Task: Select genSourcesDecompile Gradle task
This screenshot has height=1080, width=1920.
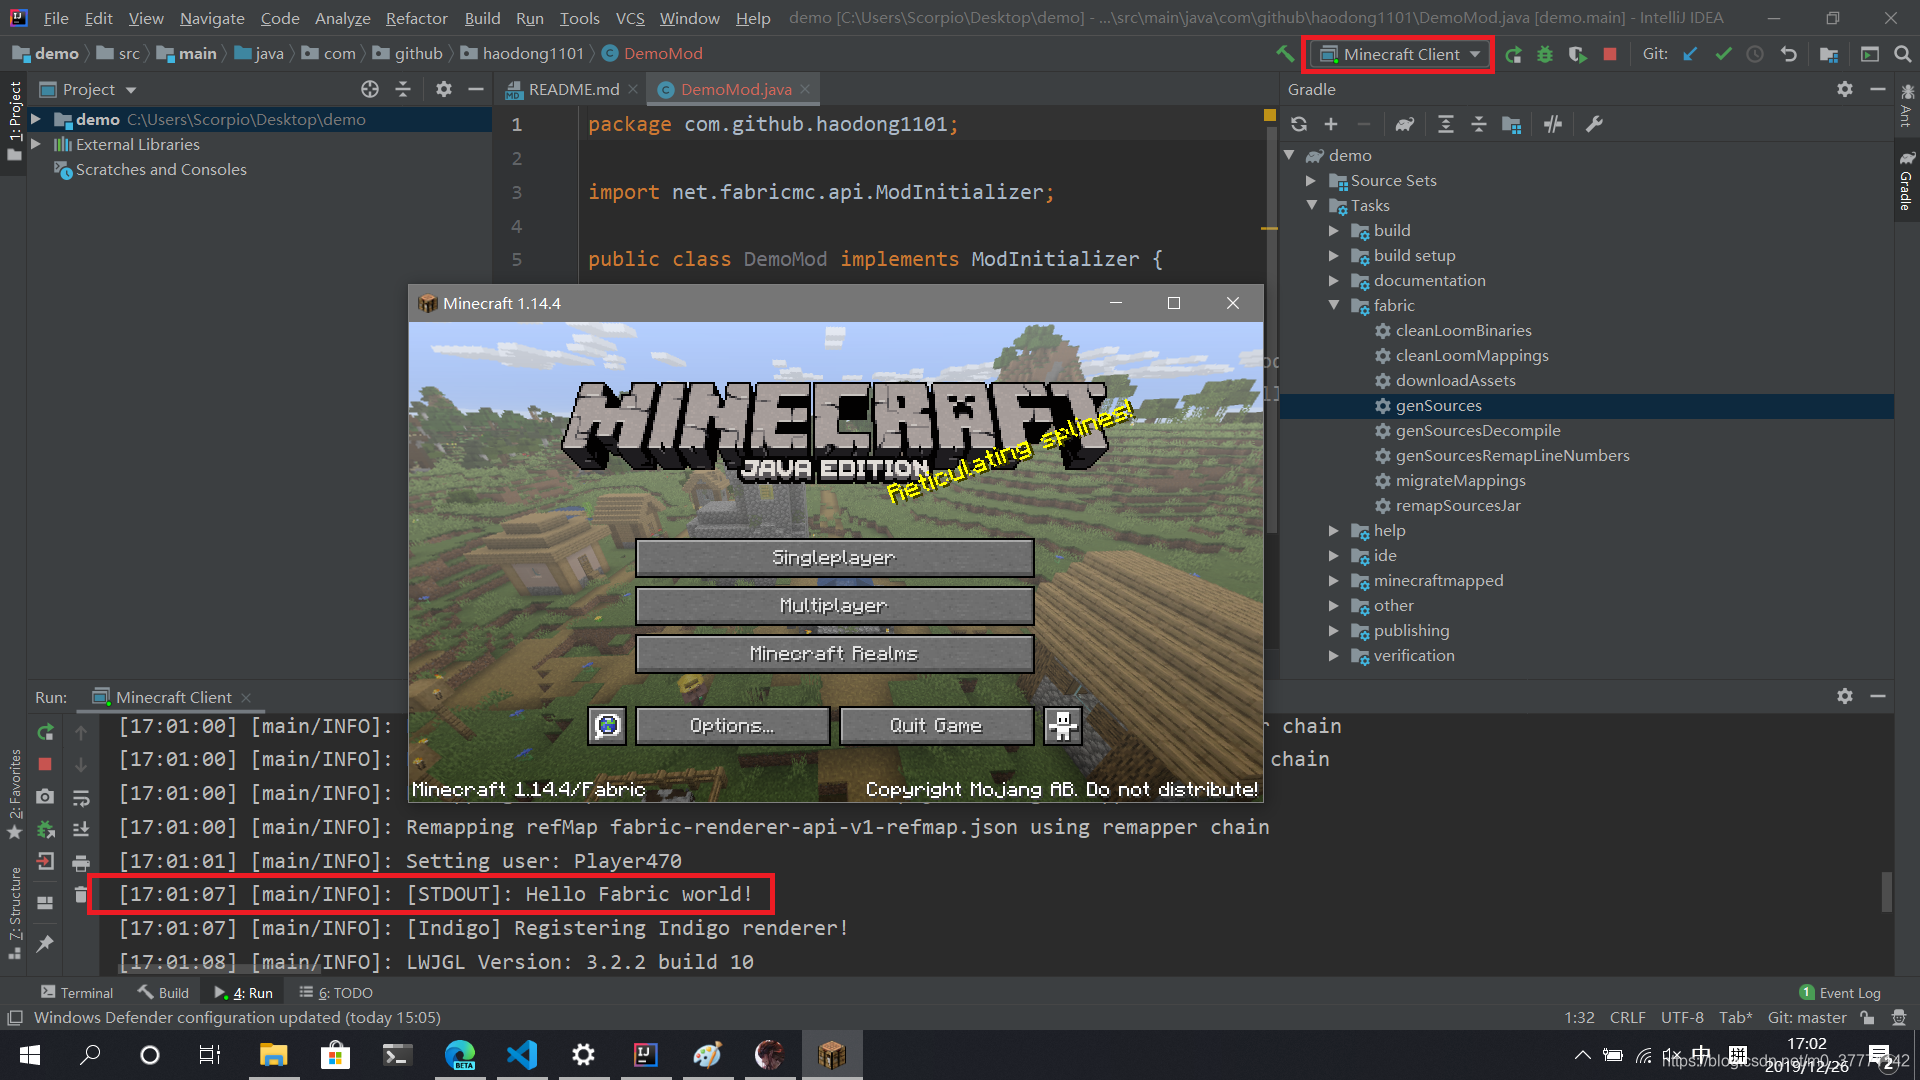Action: tap(1477, 431)
